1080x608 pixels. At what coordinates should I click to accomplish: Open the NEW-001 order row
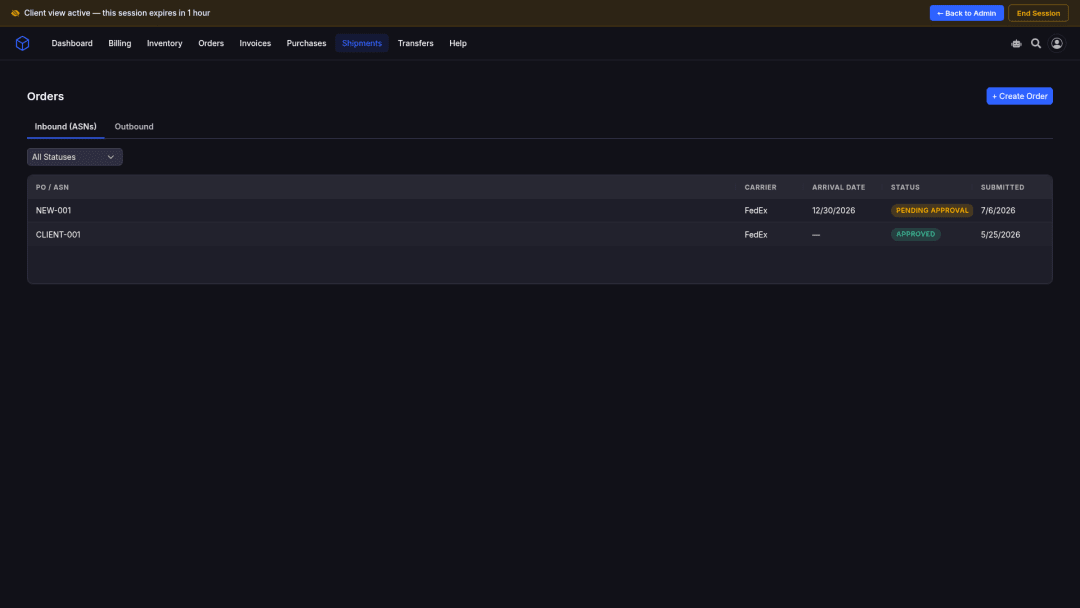539,211
